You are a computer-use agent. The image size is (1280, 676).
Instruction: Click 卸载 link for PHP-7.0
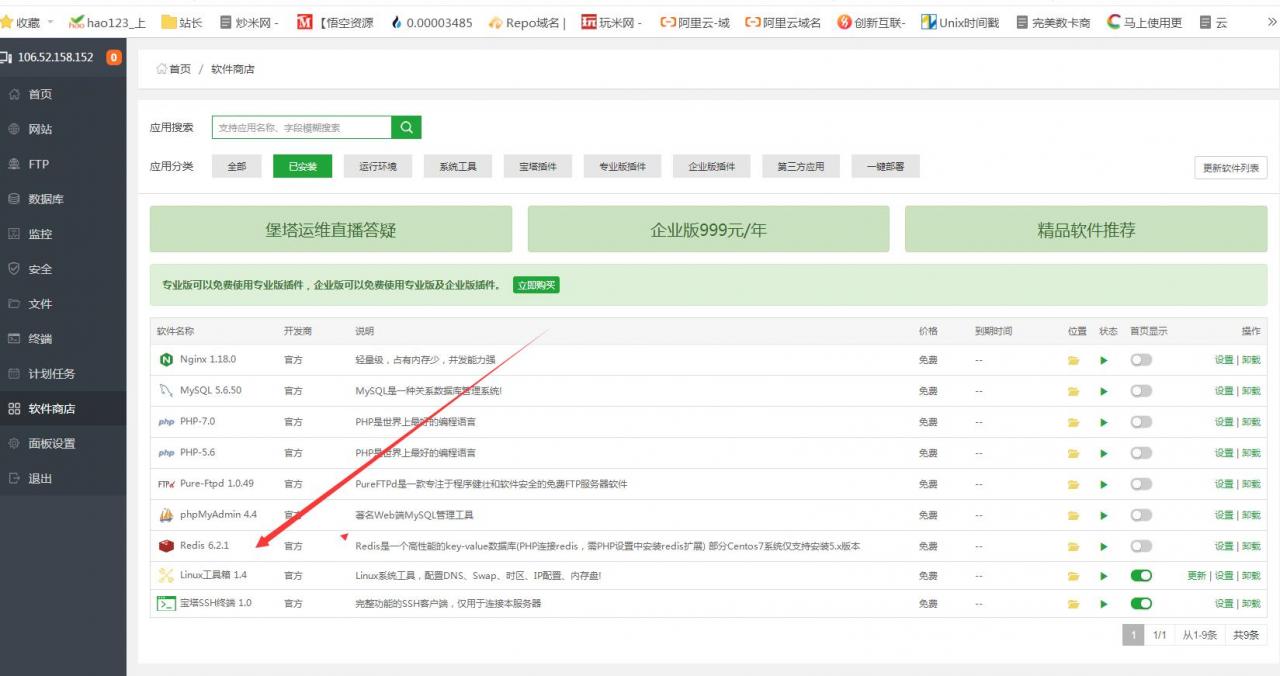click(x=1251, y=422)
